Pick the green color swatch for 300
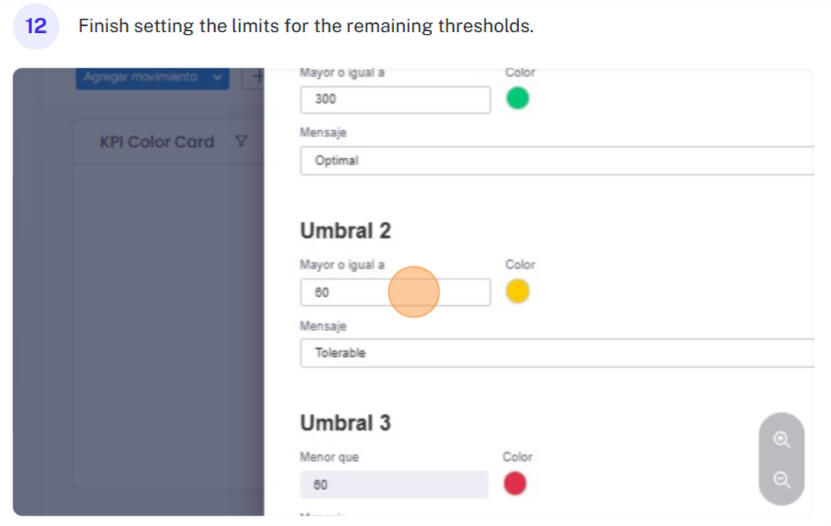Viewport: 831px width, 526px height. tap(517, 99)
